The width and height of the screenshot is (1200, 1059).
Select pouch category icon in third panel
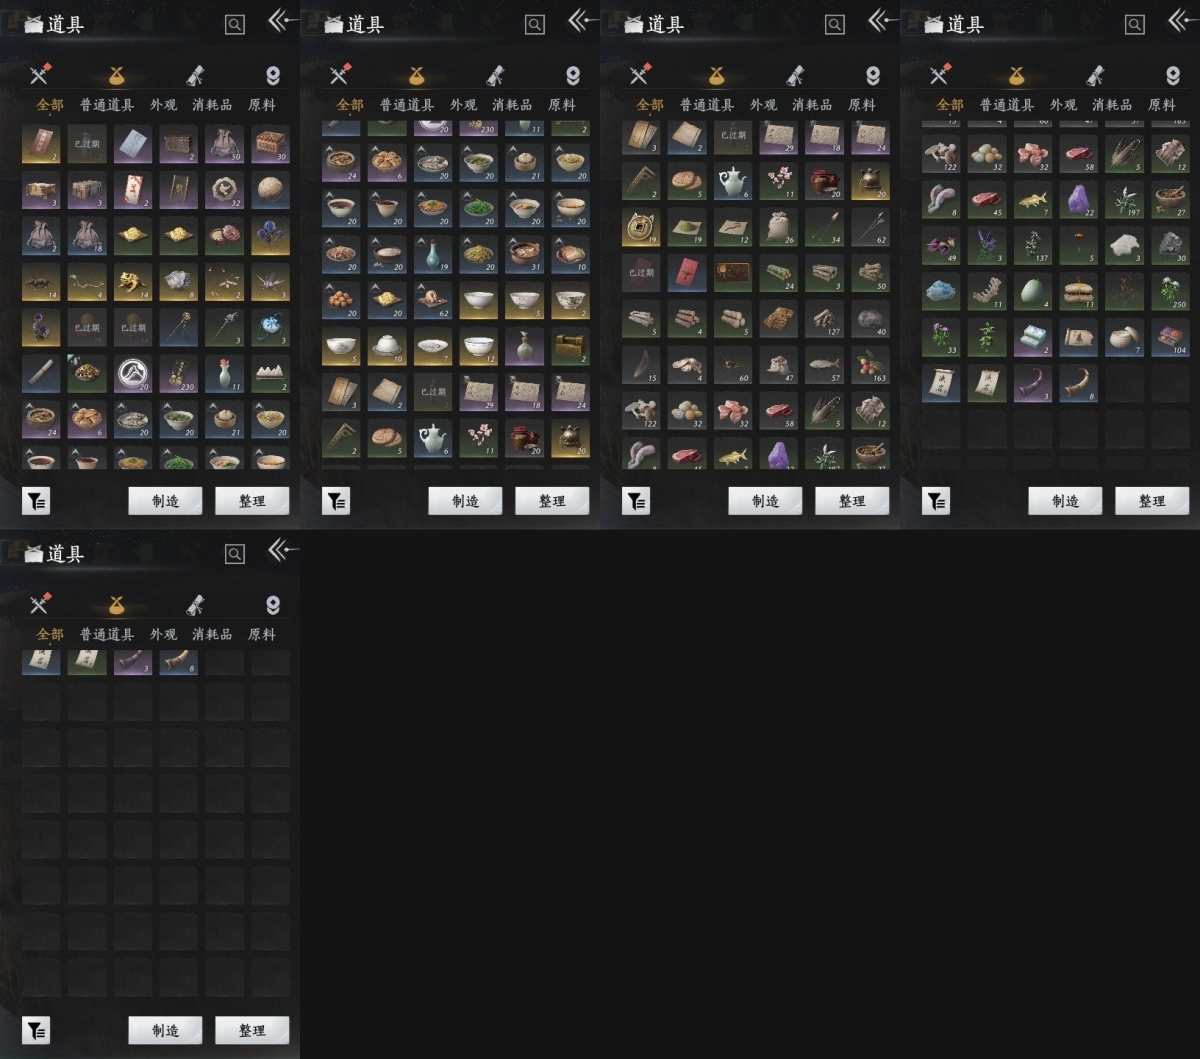[716, 75]
